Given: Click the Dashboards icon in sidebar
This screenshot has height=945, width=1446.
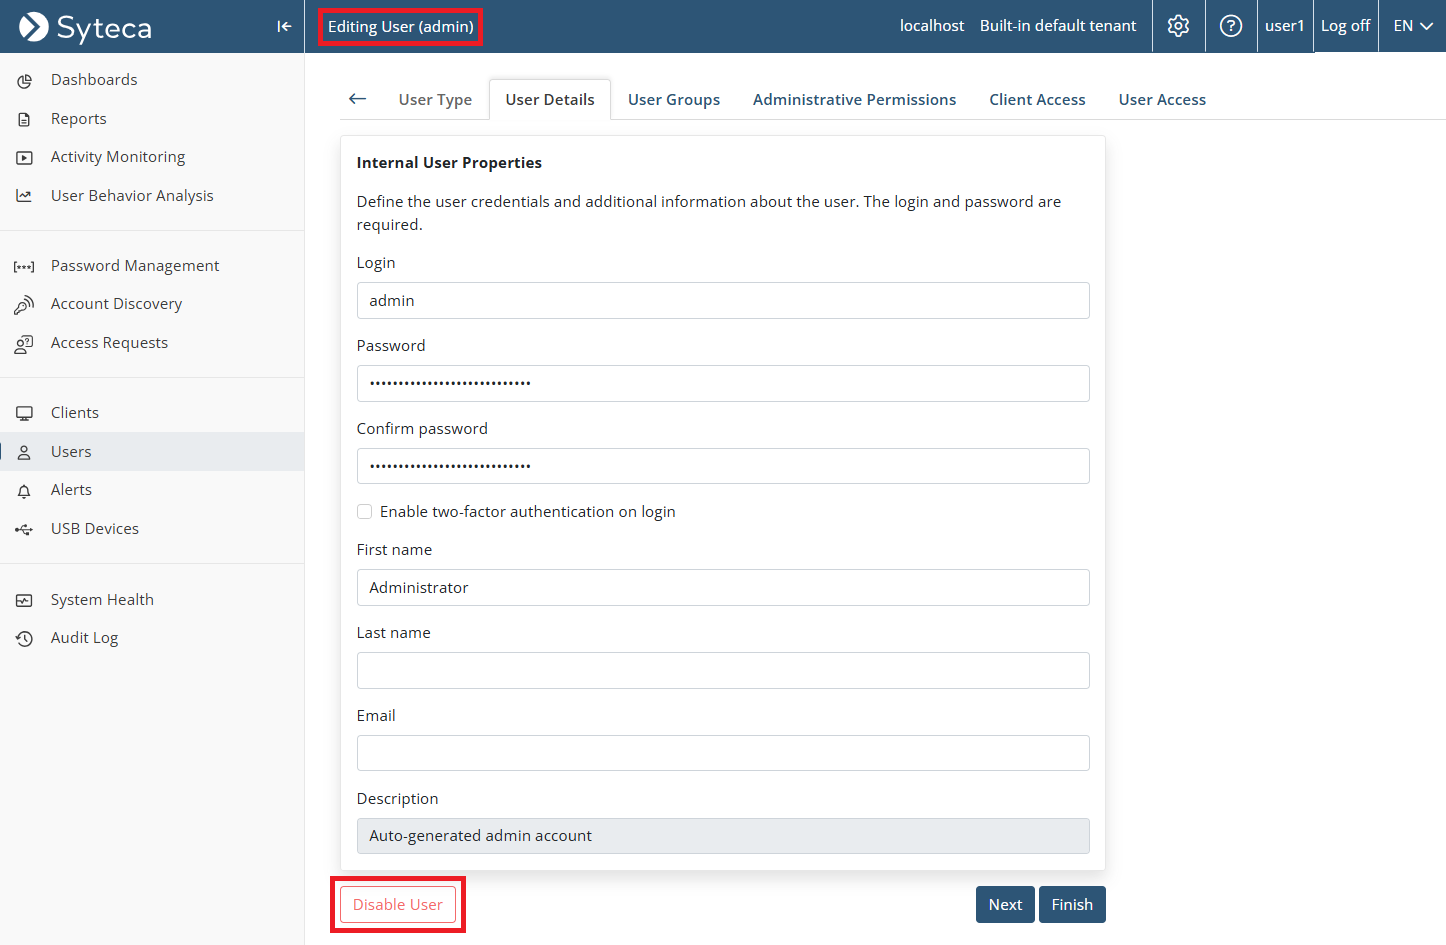Looking at the screenshot, I should tap(24, 81).
